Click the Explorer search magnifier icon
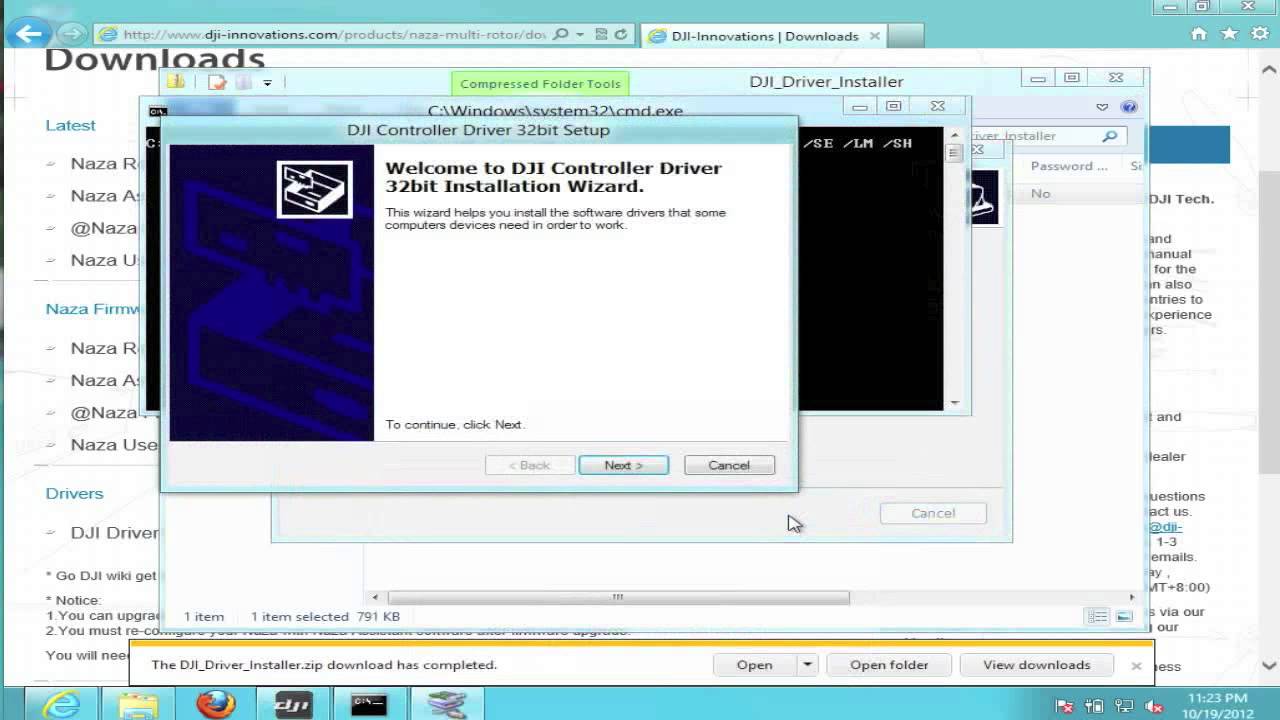The height and width of the screenshot is (720, 1280). [x=1110, y=136]
